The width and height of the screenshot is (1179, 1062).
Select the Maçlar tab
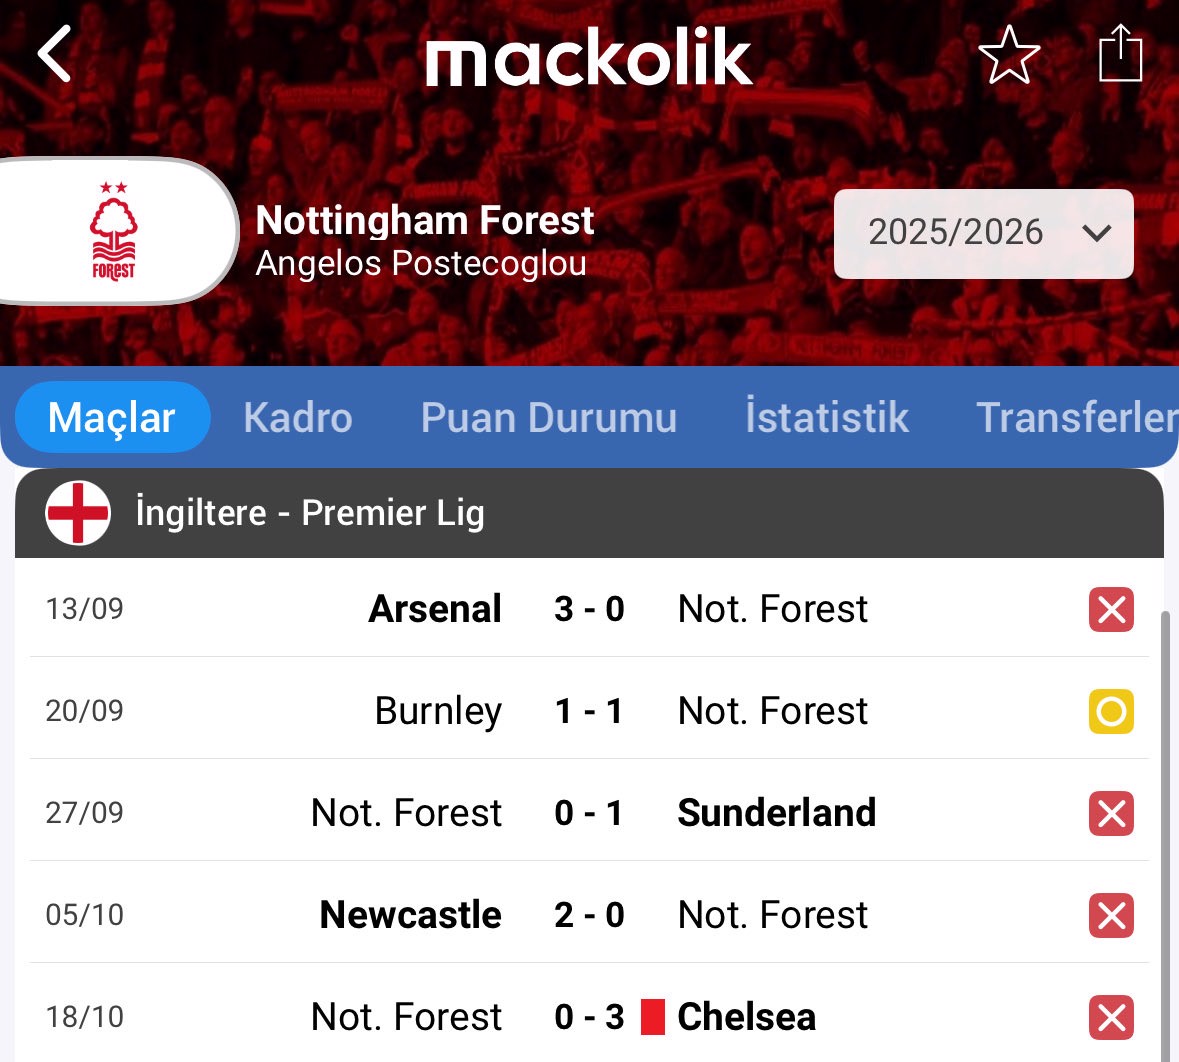tap(112, 417)
